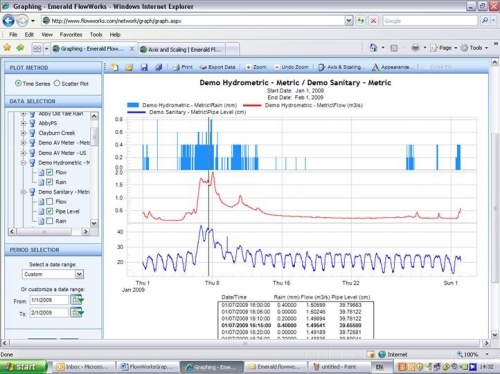Switch to Axis and Scaling browser tab
The height and width of the screenshot is (374, 500).
click(x=182, y=49)
